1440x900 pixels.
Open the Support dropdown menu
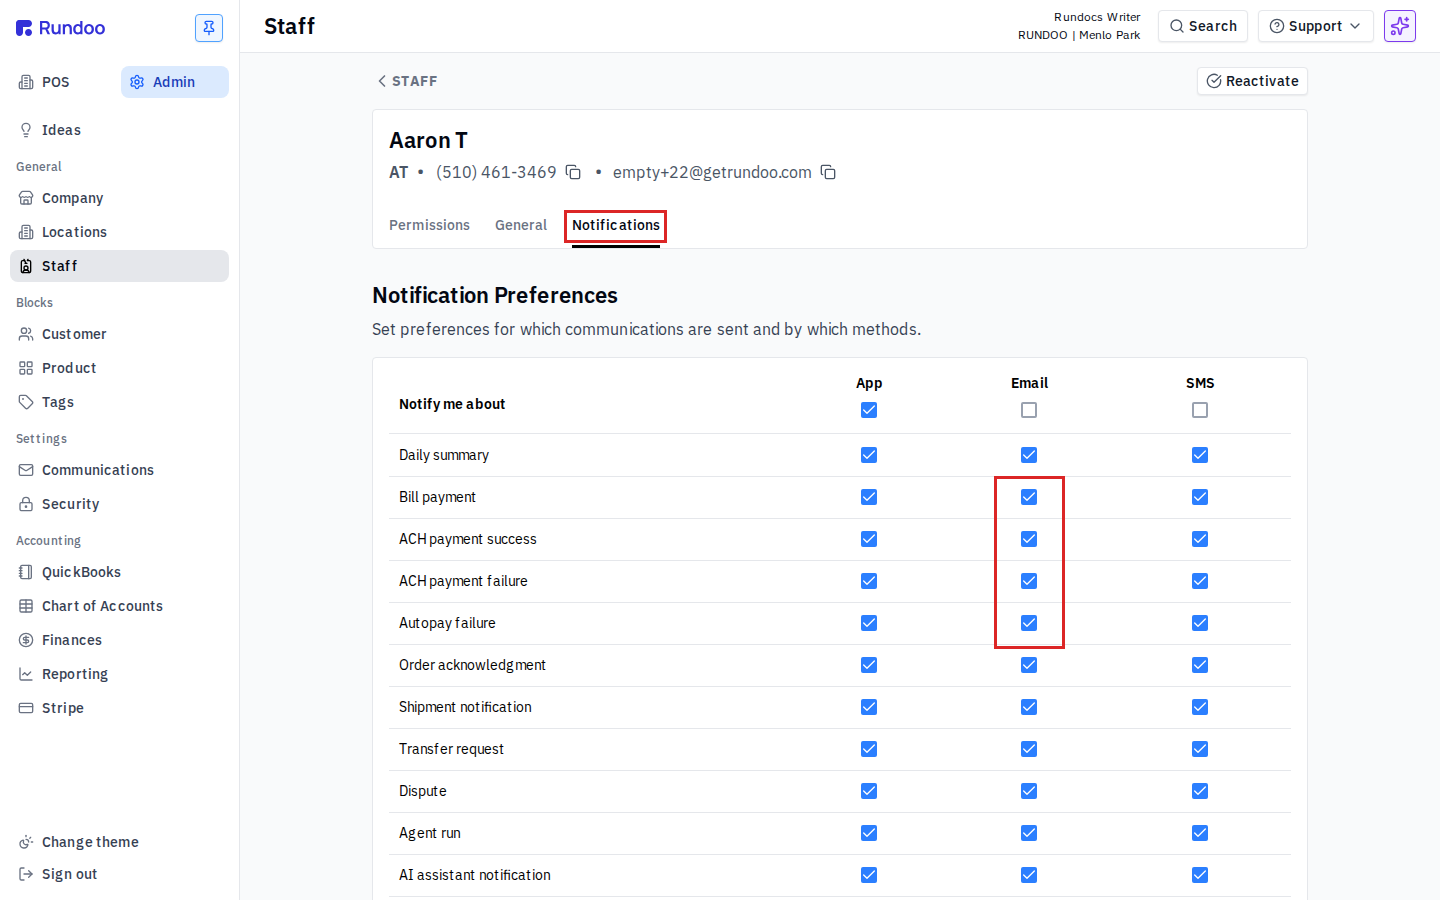[x=1315, y=26]
